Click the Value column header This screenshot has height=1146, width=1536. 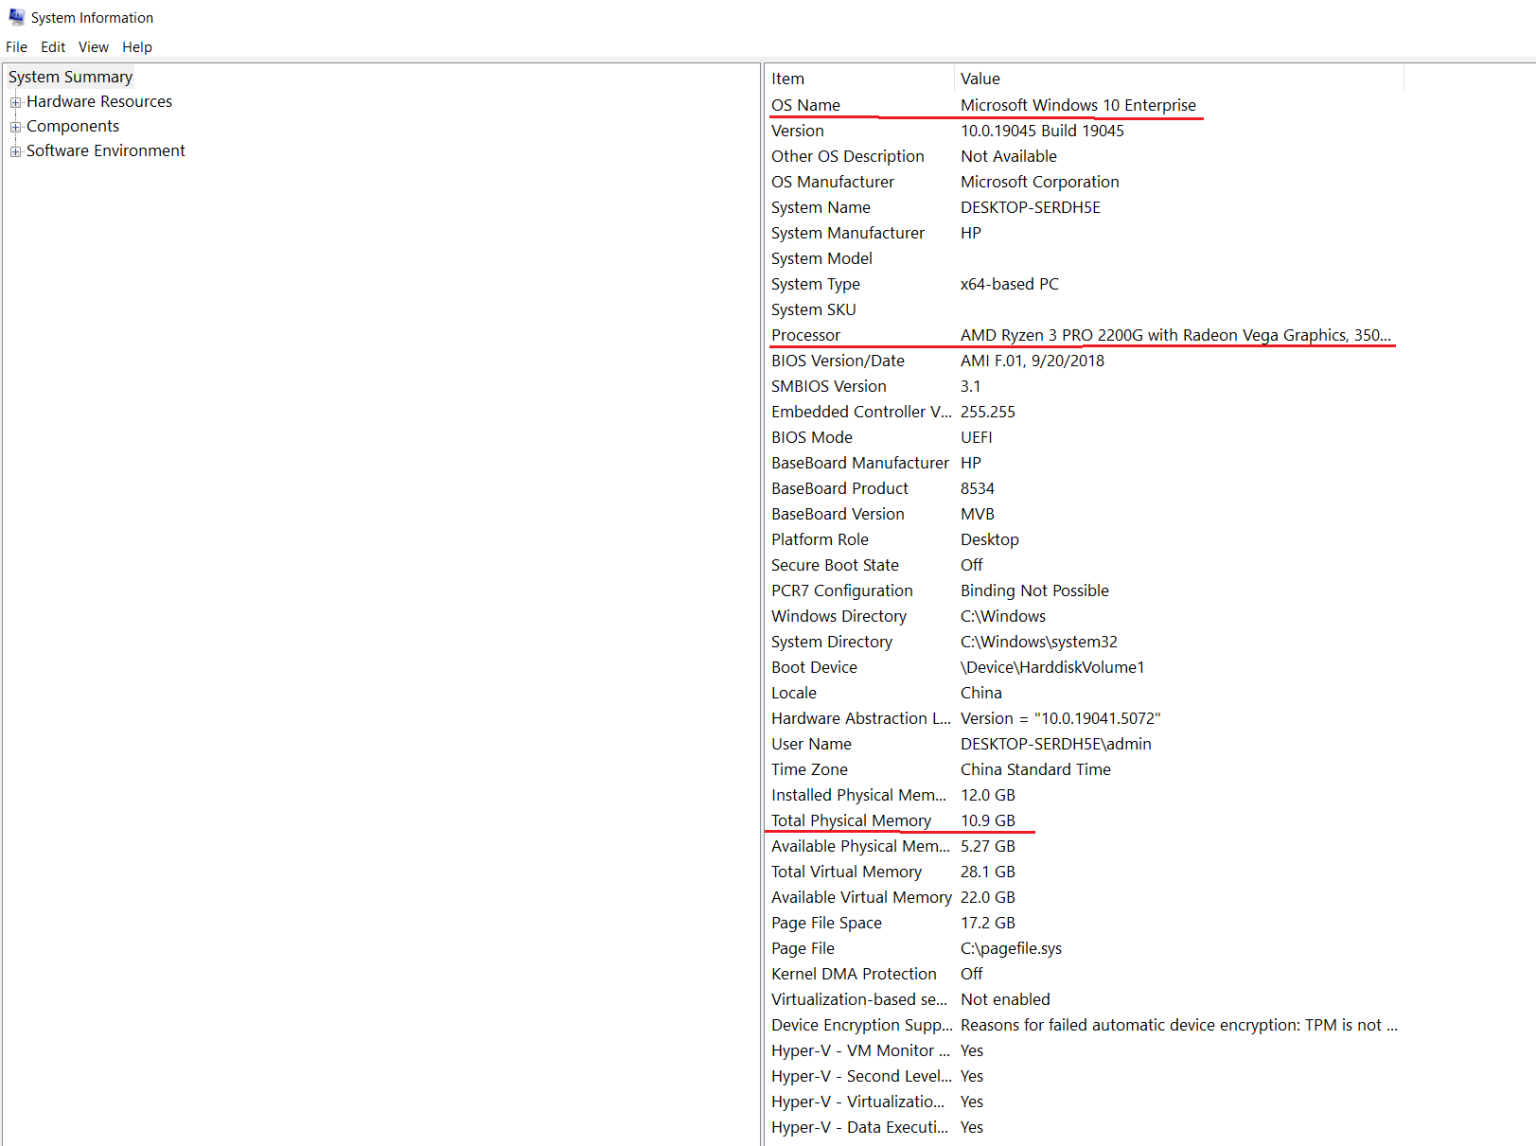point(980,79)
